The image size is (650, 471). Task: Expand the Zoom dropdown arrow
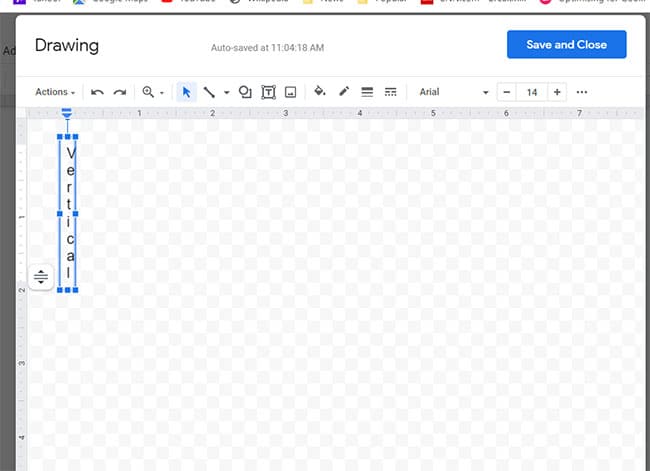[x=162, y=92]
